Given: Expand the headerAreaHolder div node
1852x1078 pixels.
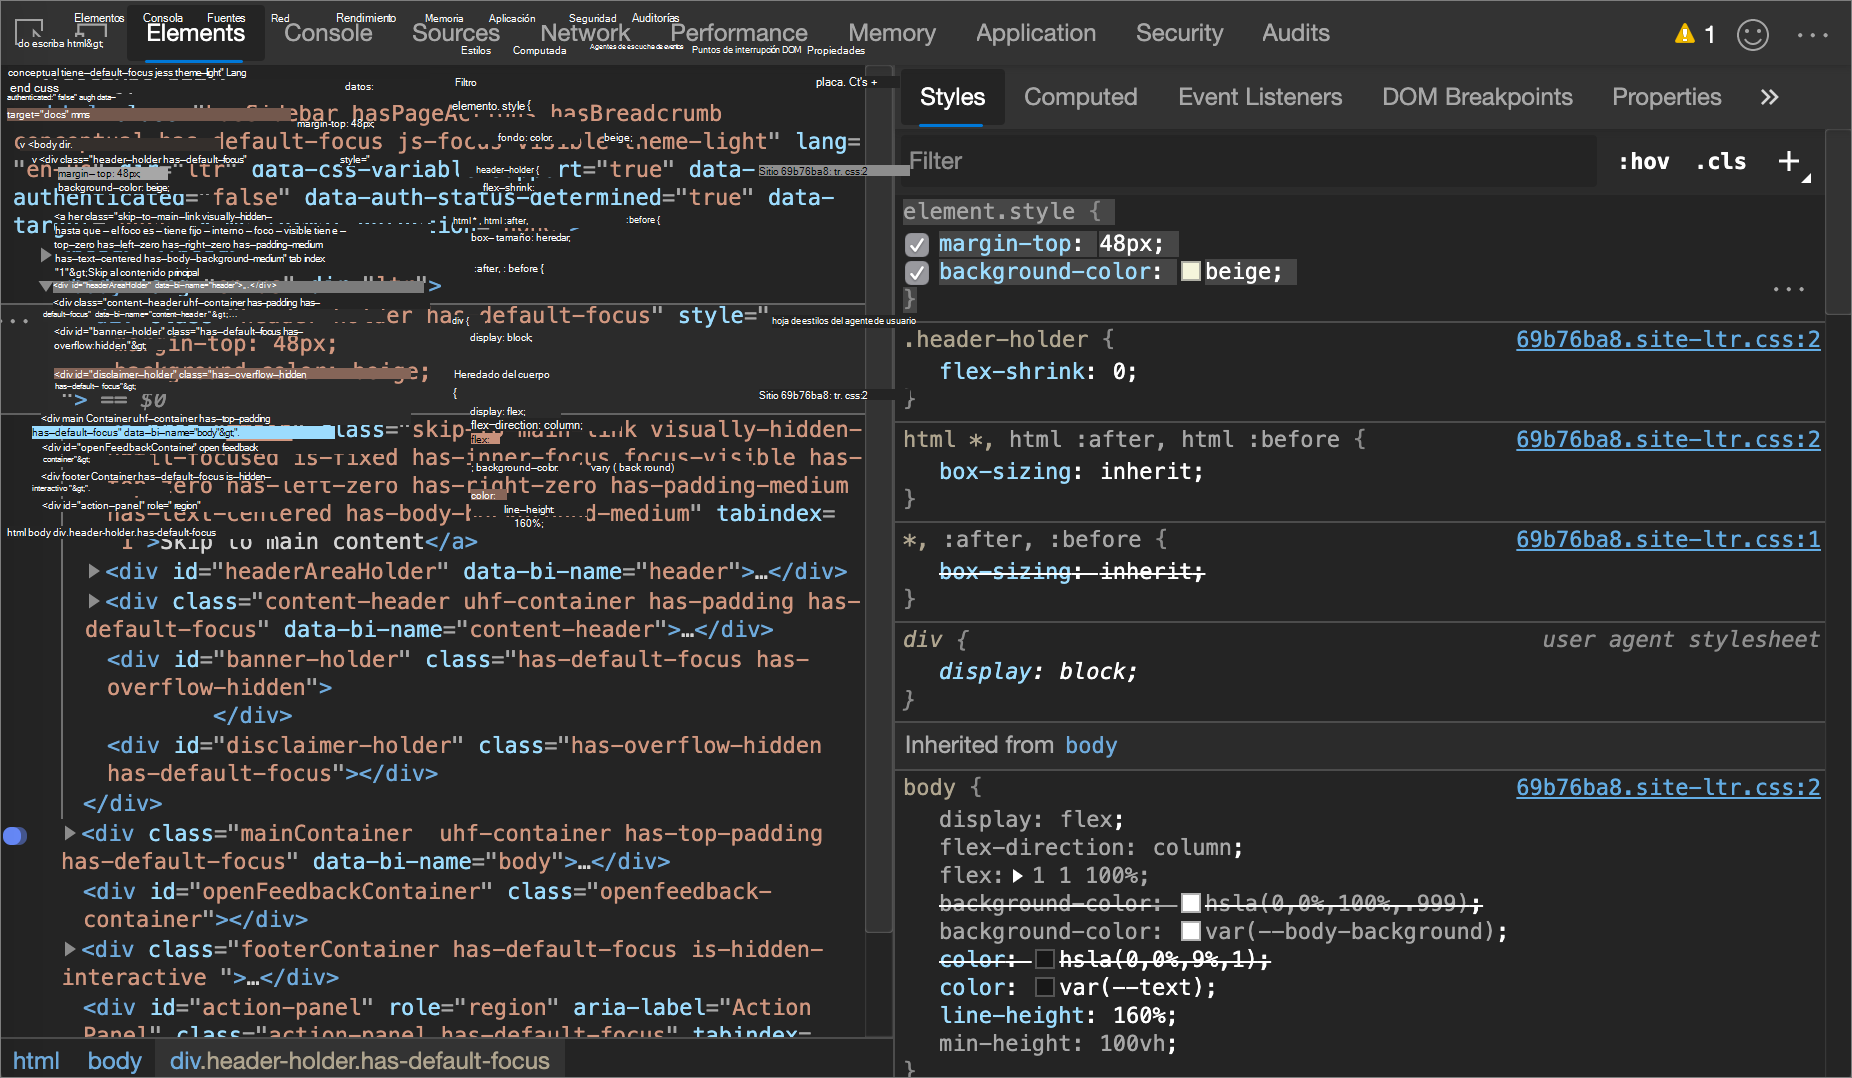Looking at the screenshot, I should click(x=94, y=571).
